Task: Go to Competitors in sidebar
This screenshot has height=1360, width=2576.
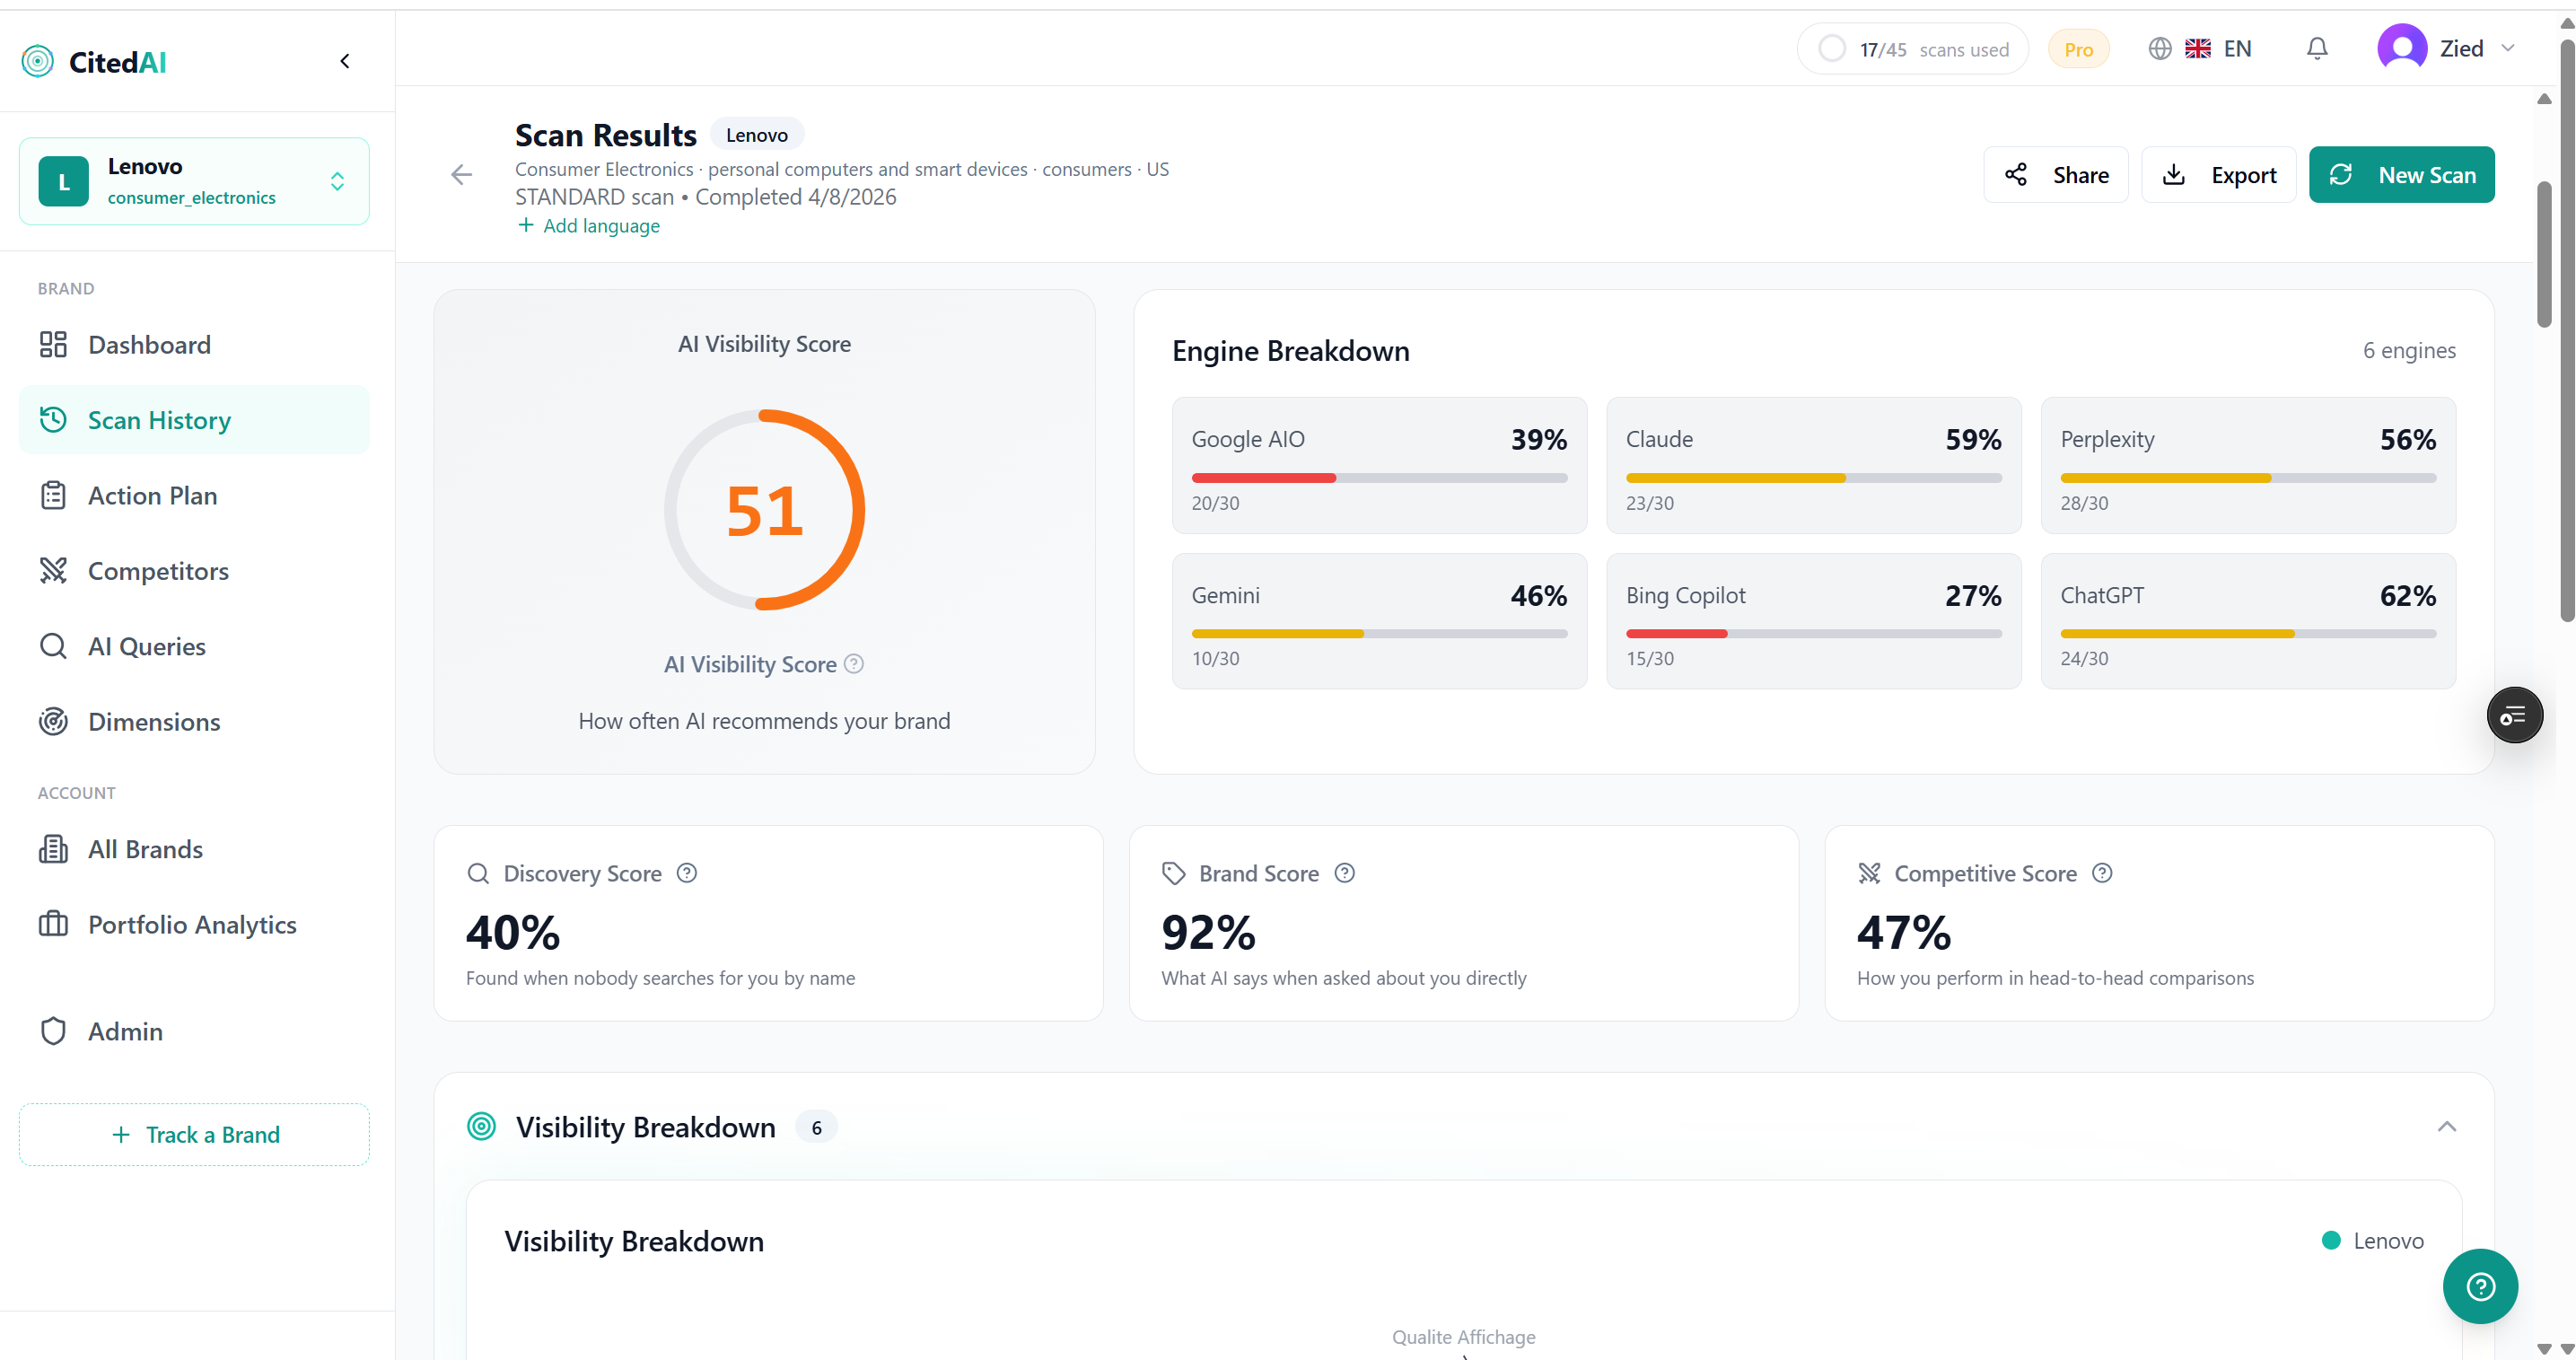Action: 158,571
